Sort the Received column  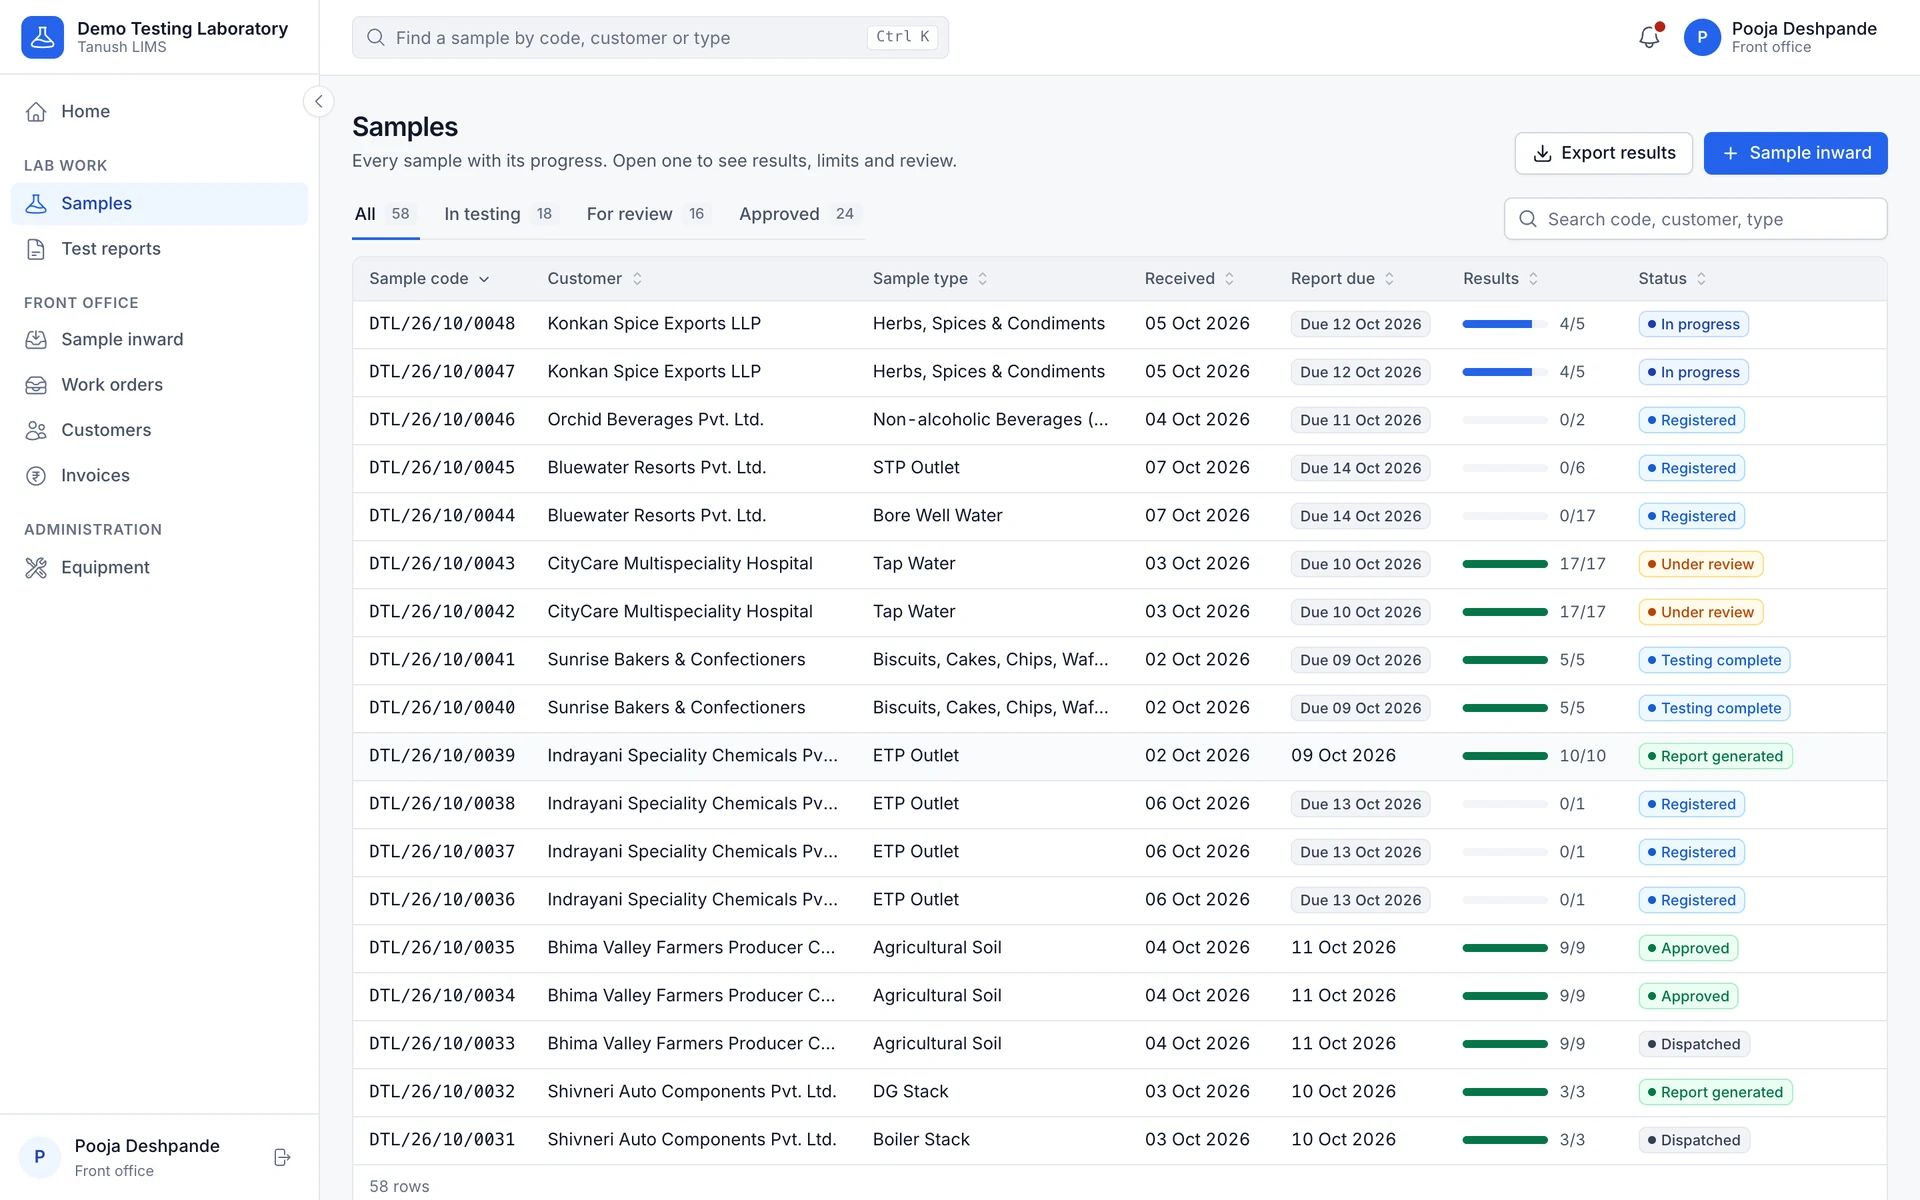coord(1229,279)
